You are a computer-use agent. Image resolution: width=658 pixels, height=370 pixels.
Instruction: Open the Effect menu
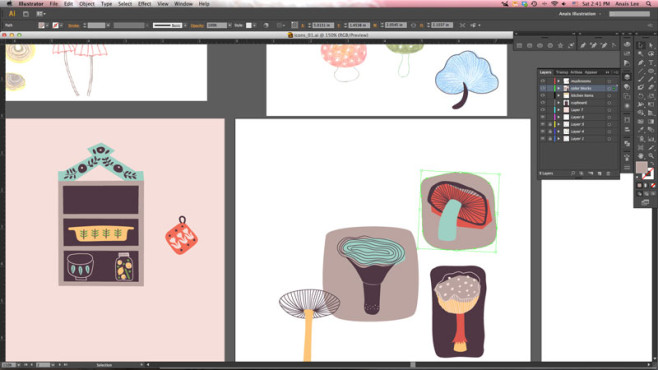point(144,4)
